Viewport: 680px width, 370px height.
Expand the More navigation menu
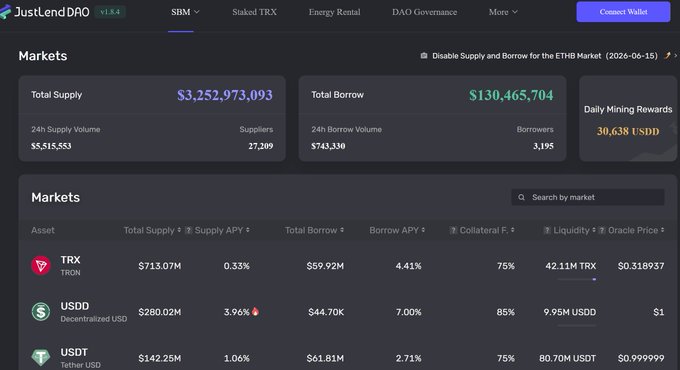coord(503,12)
